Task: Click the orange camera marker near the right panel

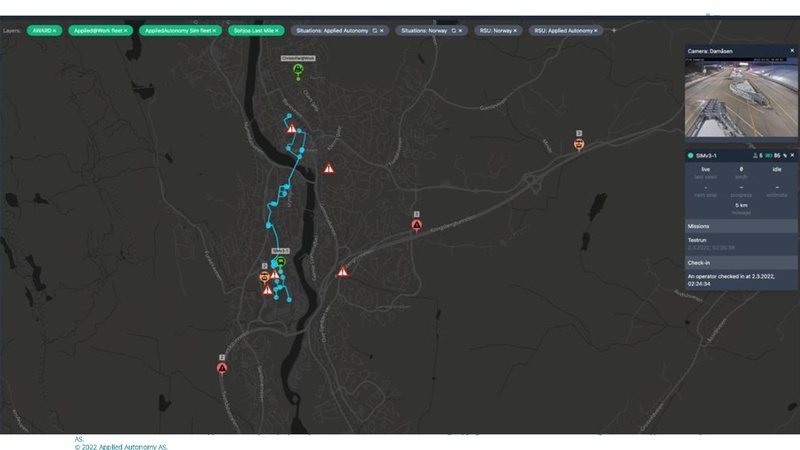Action: [579, 144]
